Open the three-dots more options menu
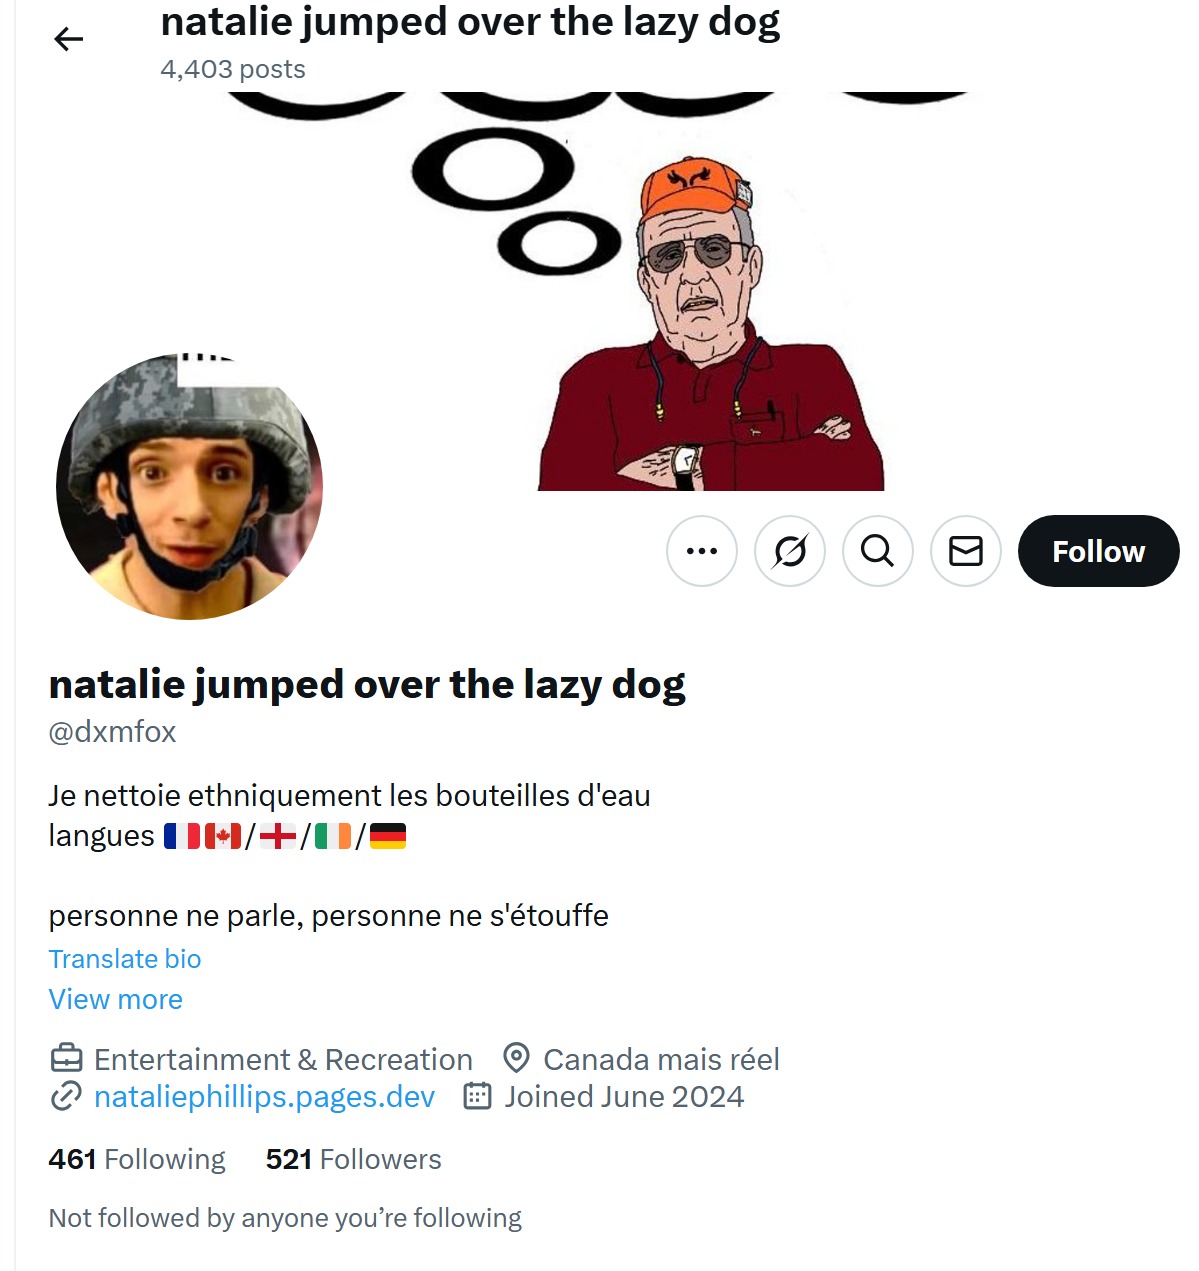The image size is (1199, 1271). pyautogui.click(x=702, y=551)
